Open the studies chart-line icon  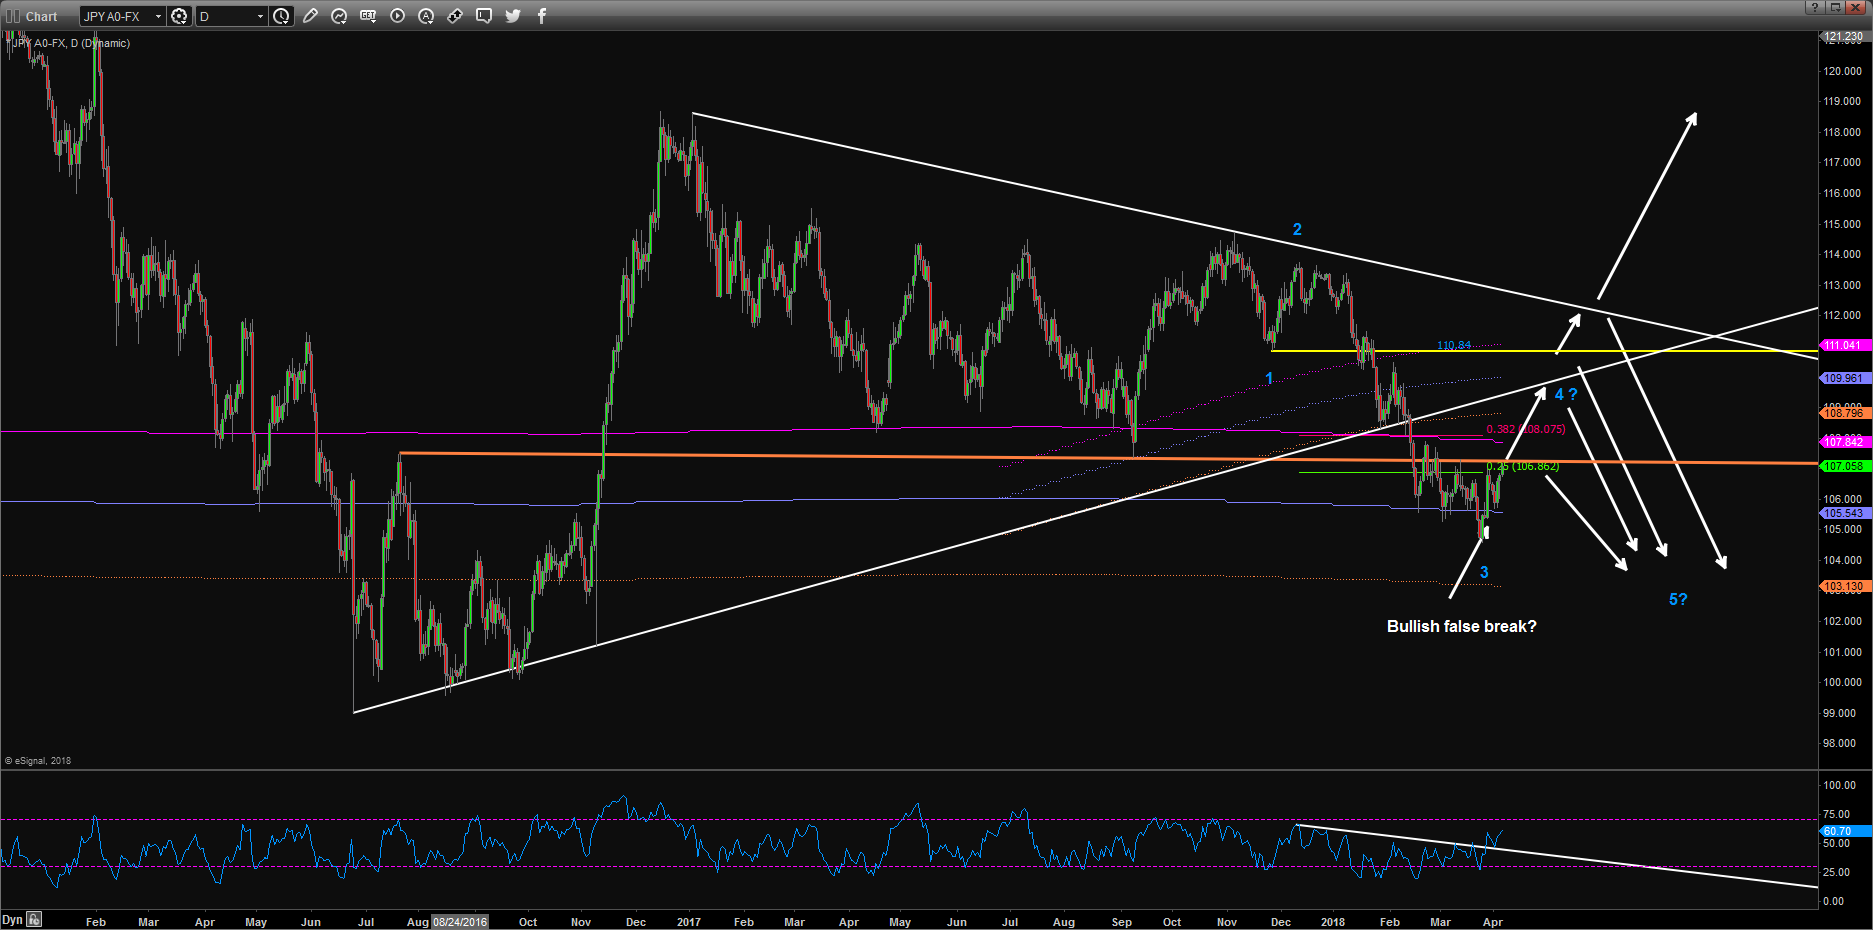point(339,16)
